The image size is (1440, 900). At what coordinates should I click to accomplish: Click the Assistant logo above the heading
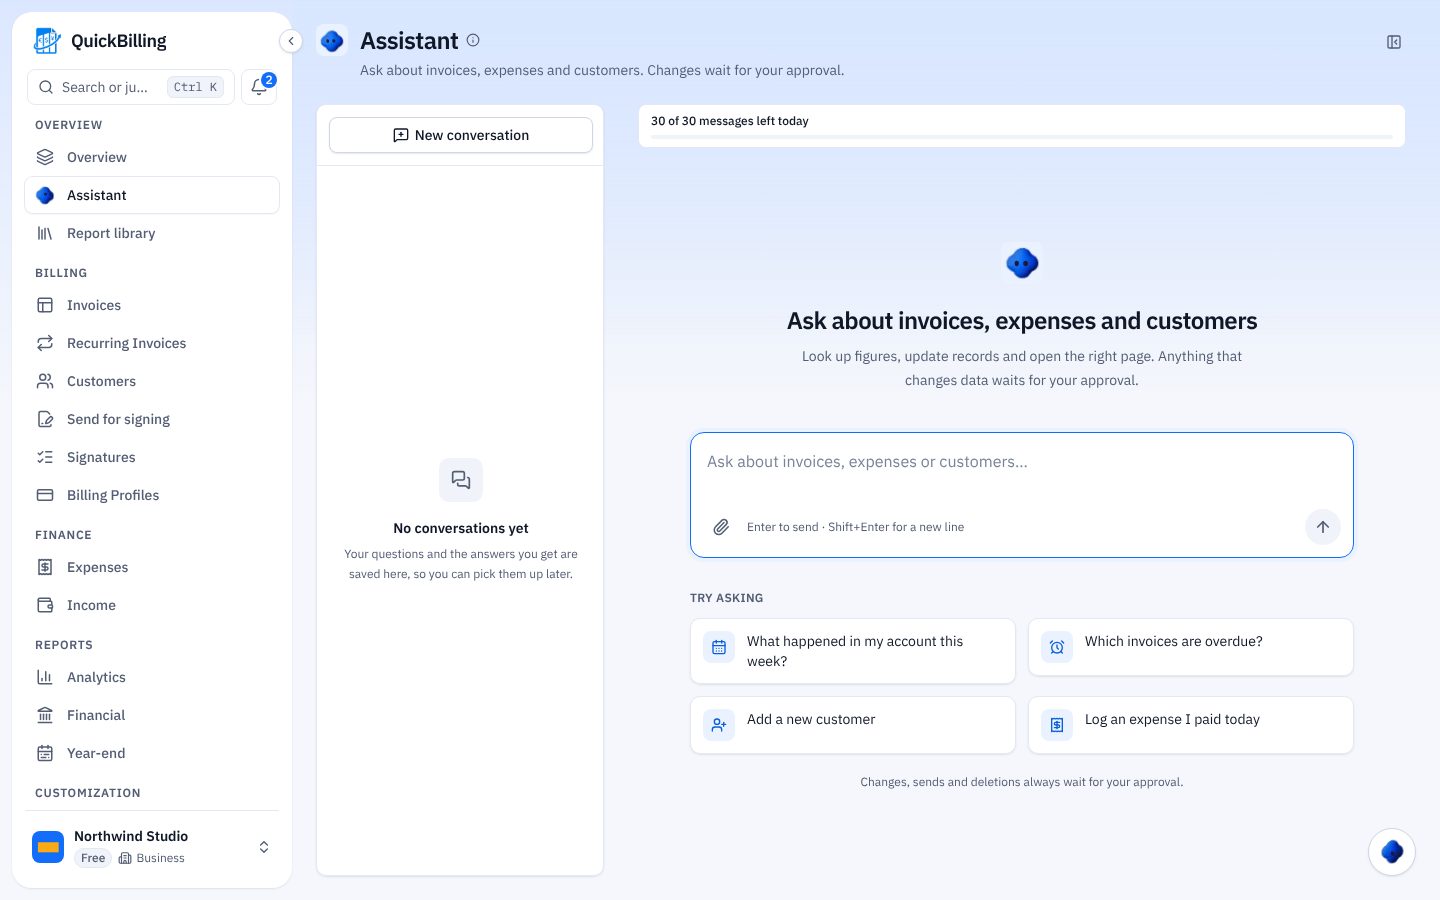pos(1022,264)
